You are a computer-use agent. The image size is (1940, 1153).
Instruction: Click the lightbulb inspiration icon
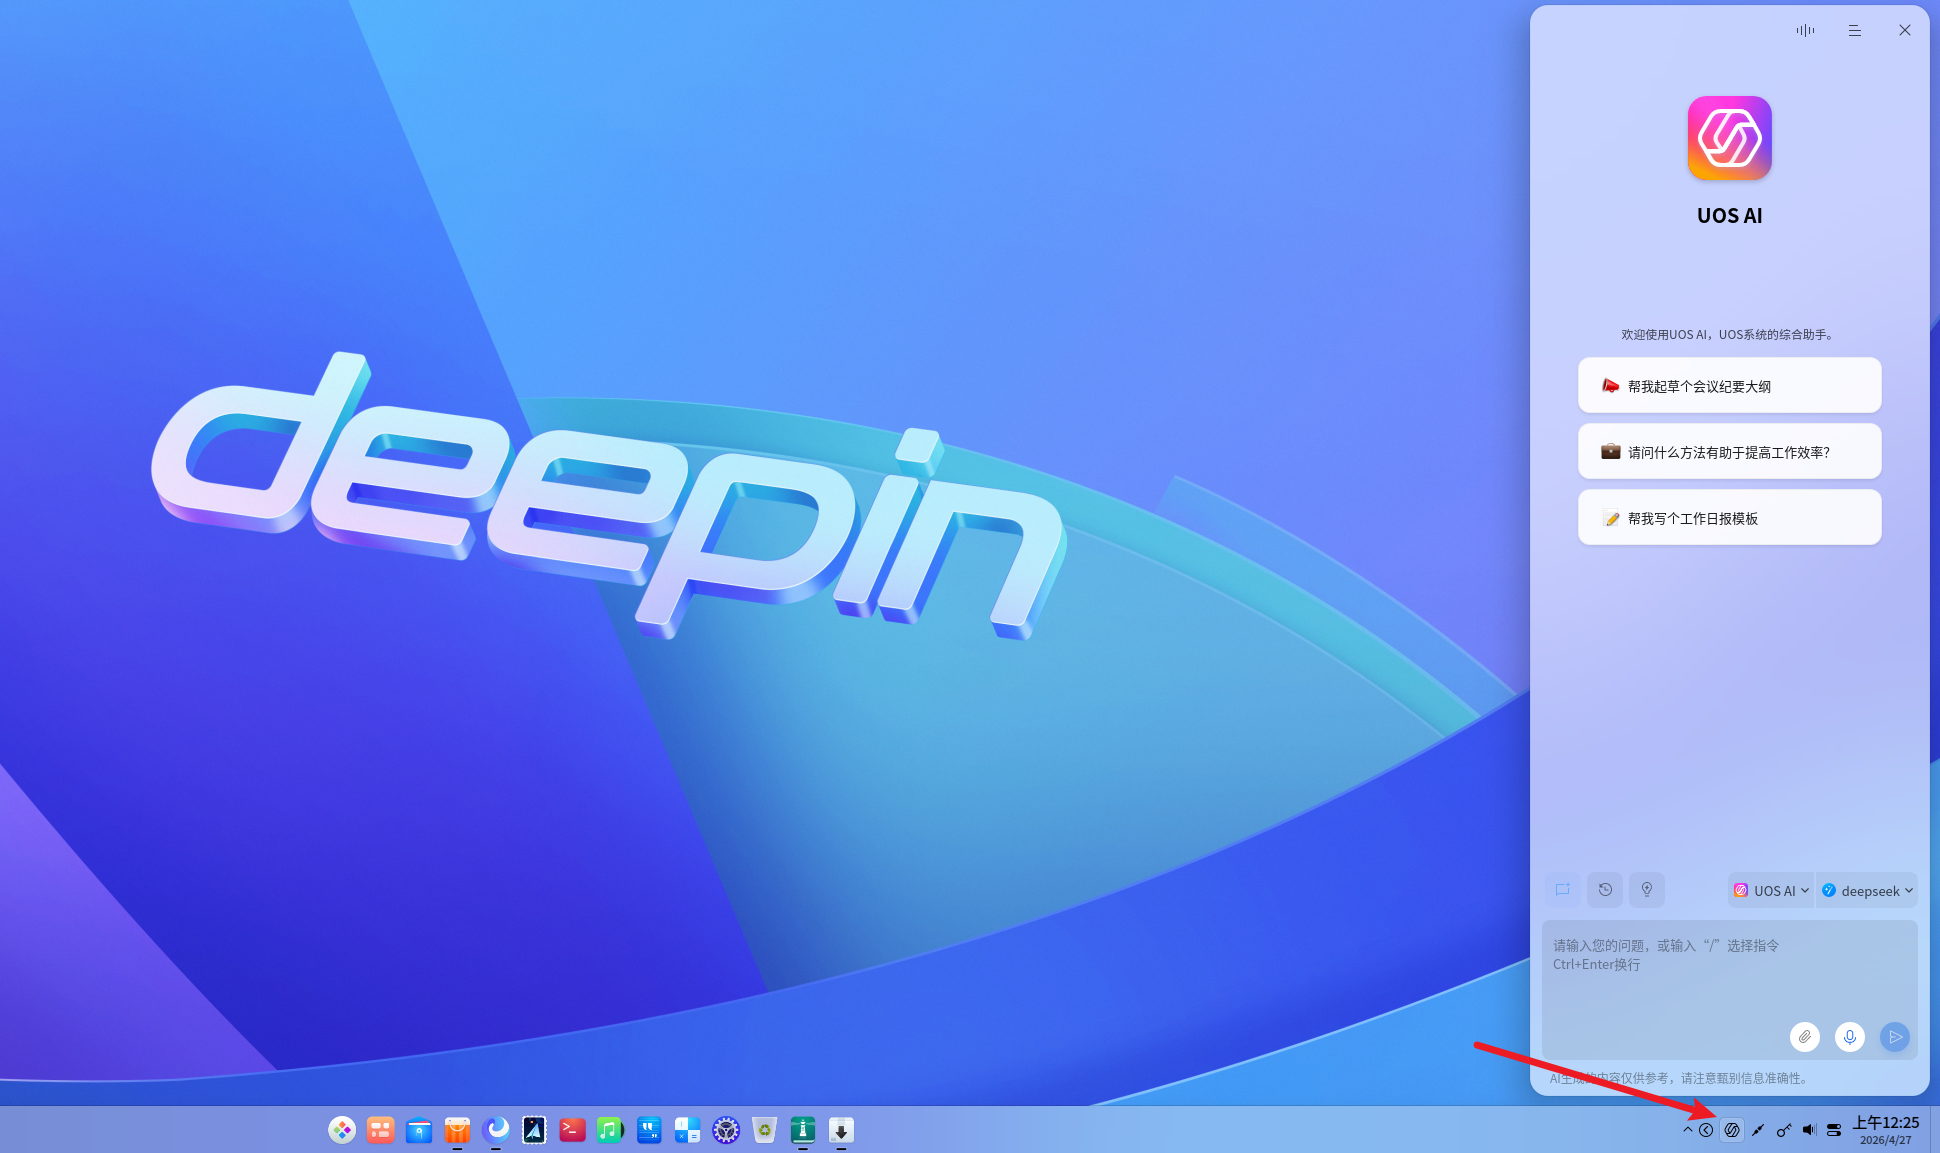(1647, 890)
